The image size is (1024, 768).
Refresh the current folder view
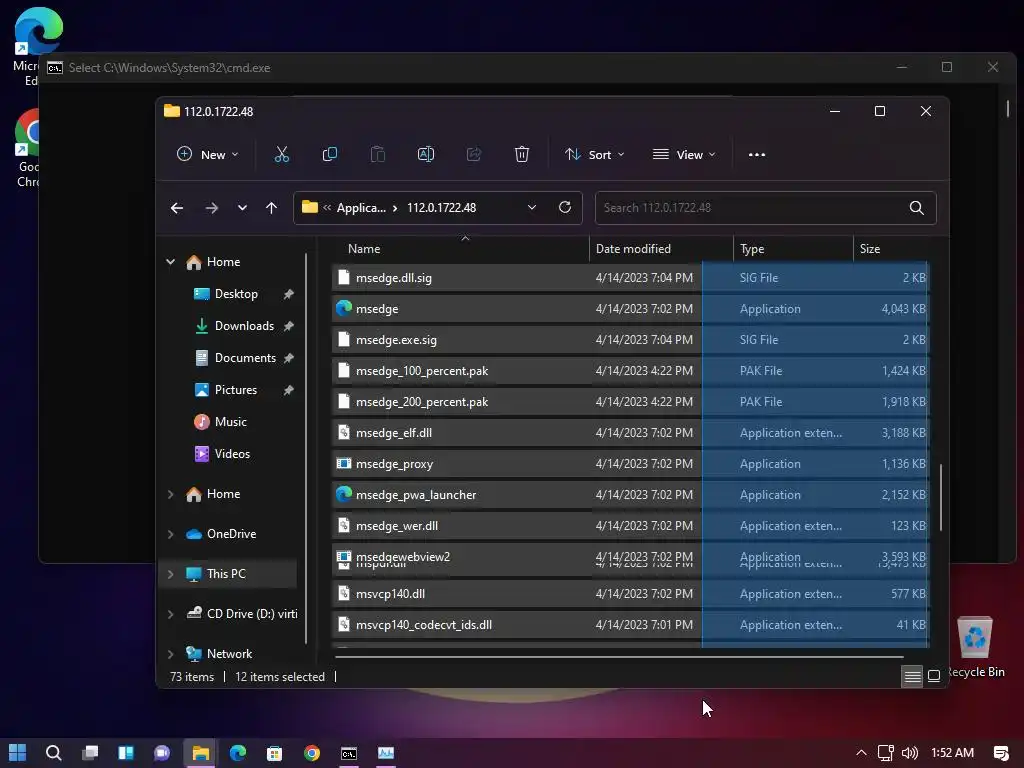pos(565,207)
